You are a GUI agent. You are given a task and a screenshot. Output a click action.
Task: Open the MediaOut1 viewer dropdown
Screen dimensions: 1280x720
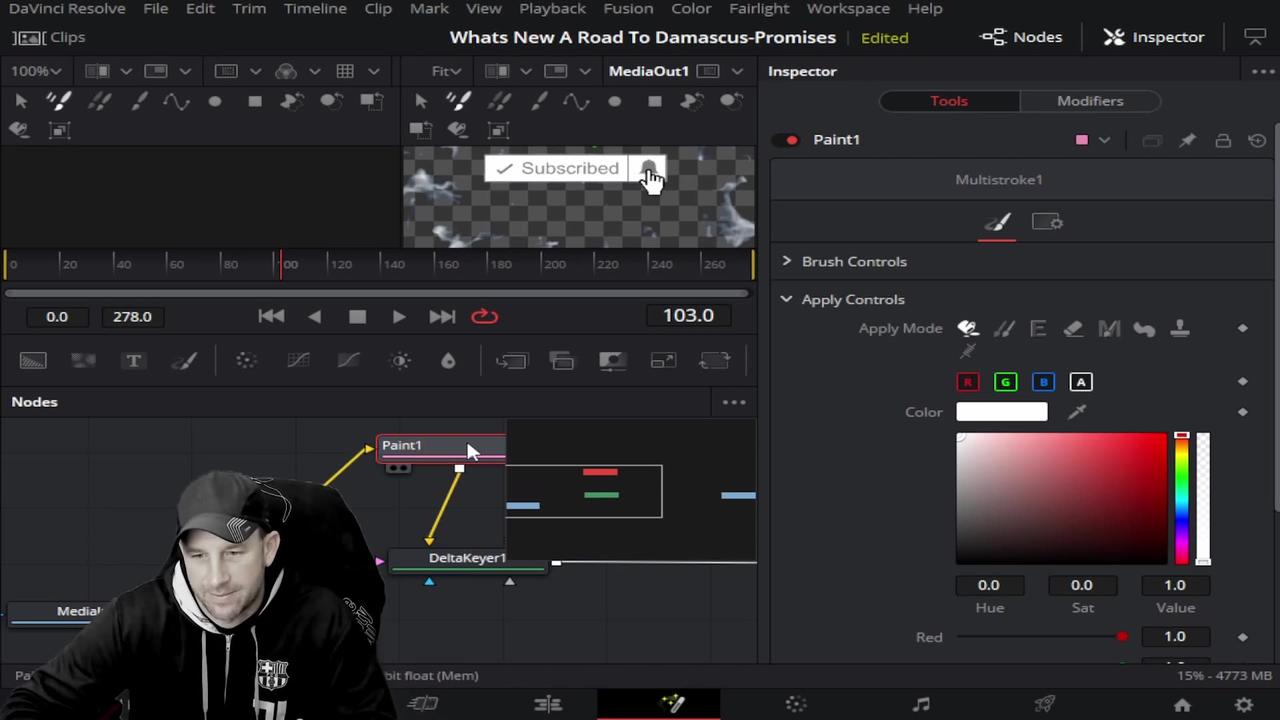(x=737, y=71)
